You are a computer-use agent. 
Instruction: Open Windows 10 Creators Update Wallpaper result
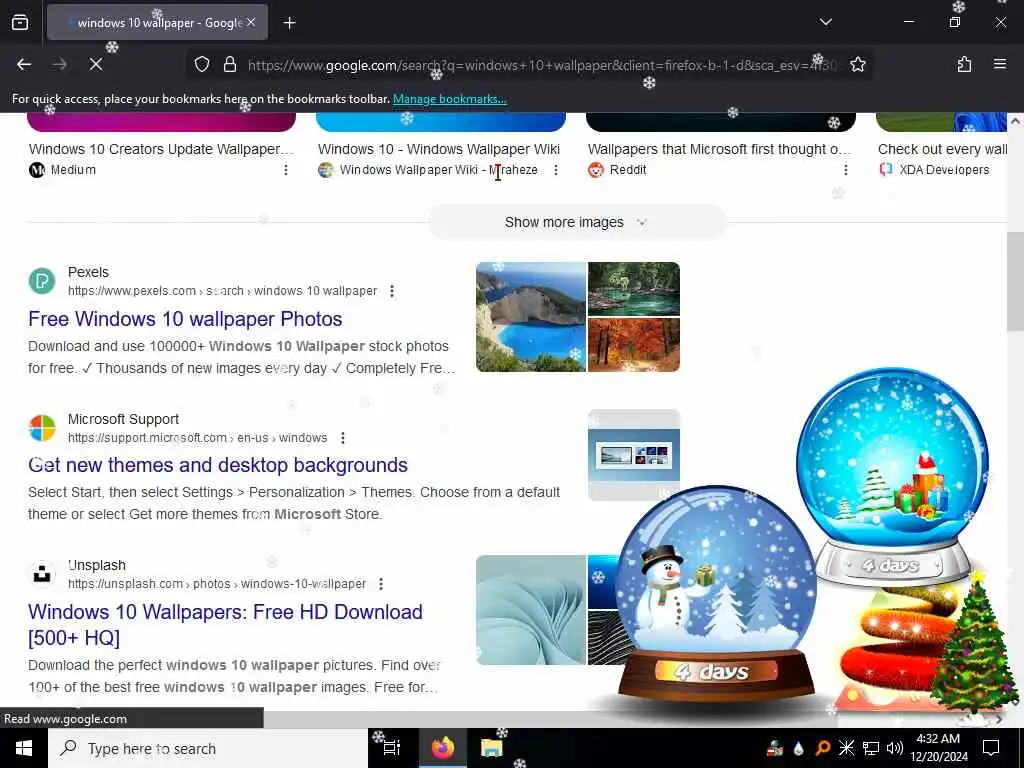(161, 149)
